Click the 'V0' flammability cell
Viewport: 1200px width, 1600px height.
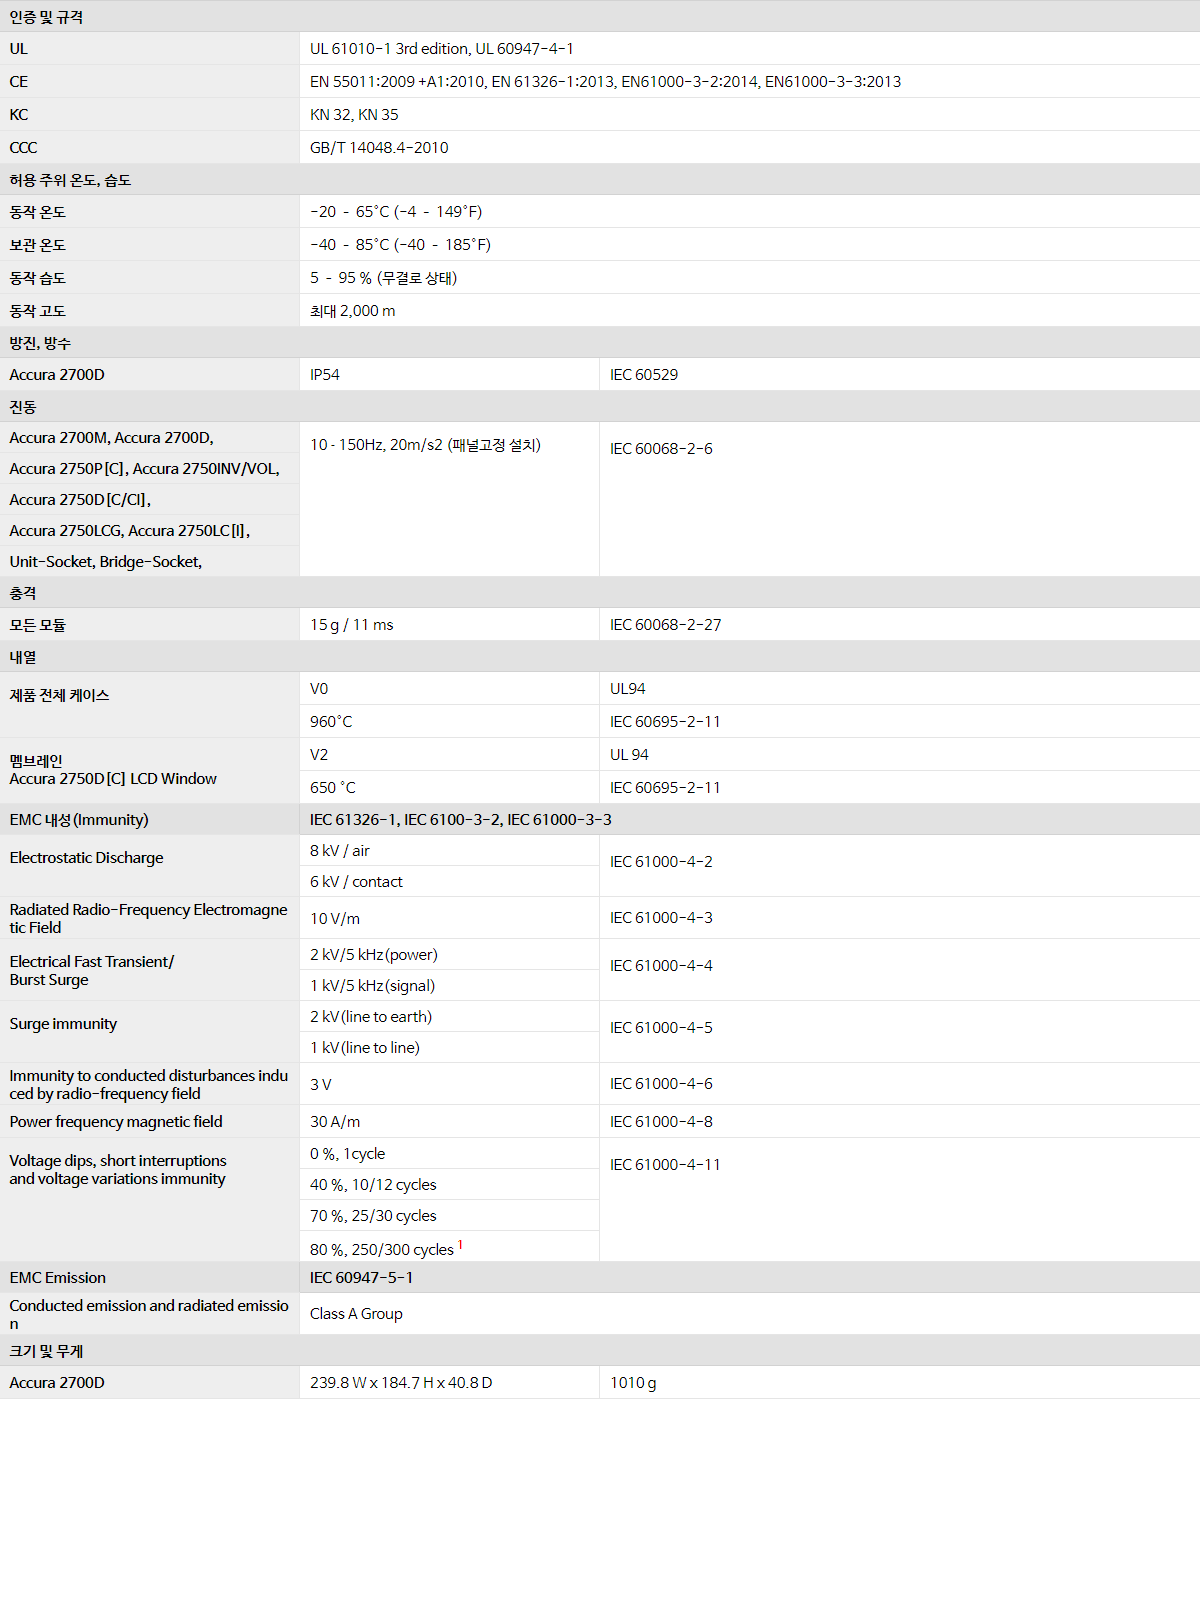click(x=449, y=689)
